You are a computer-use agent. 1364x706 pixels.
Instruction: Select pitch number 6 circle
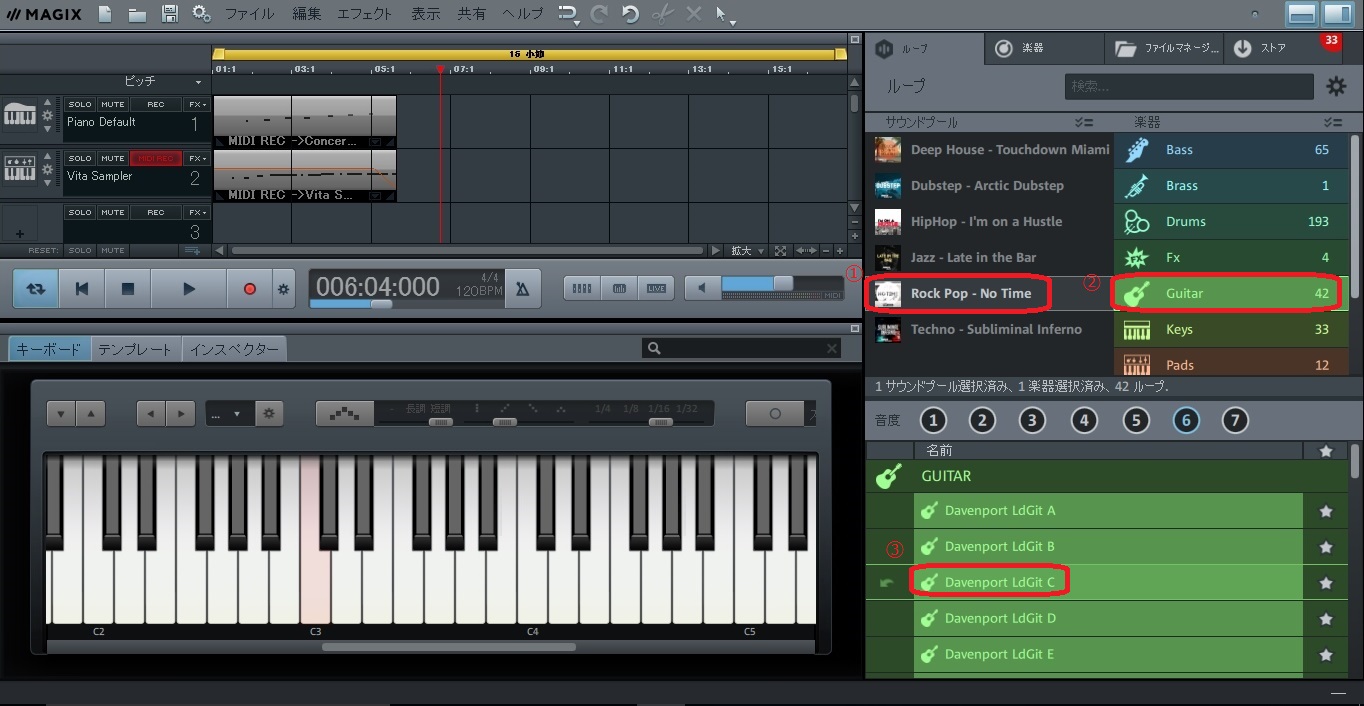[x=1186, y=421]
